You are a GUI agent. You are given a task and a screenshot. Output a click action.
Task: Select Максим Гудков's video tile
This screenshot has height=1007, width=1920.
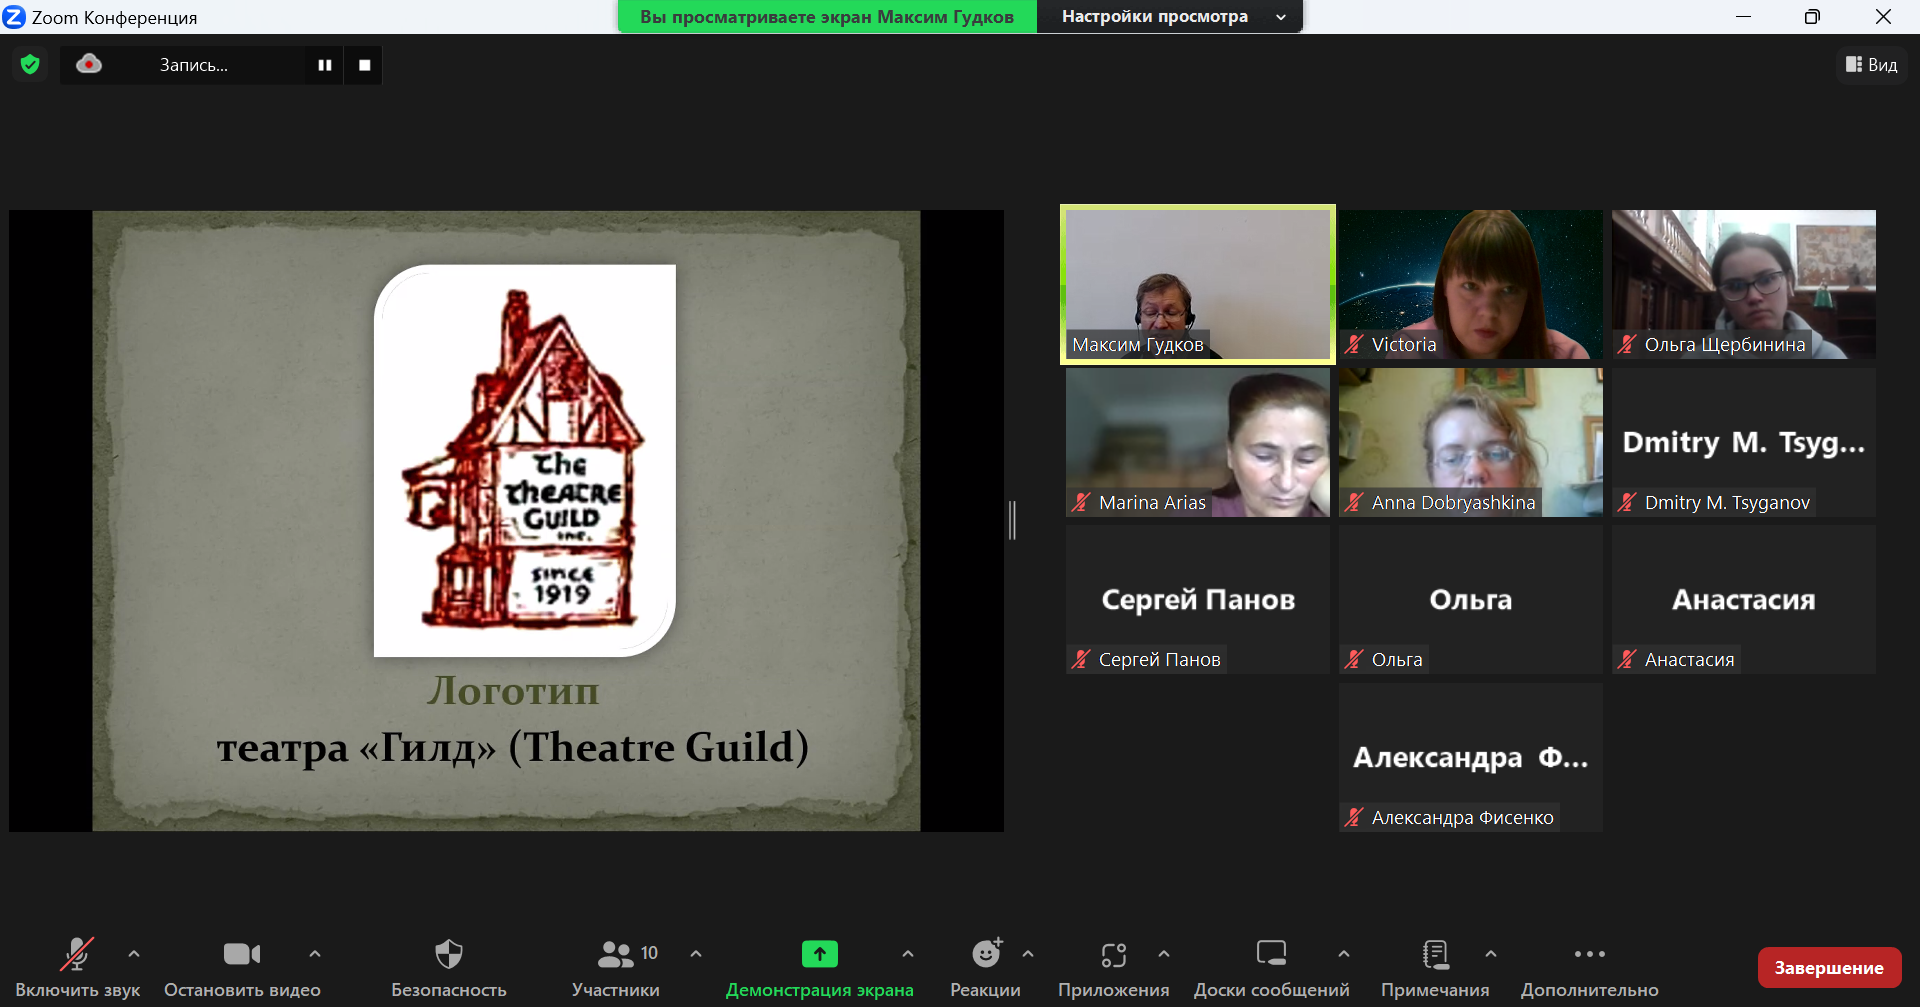pos(1198,284)
